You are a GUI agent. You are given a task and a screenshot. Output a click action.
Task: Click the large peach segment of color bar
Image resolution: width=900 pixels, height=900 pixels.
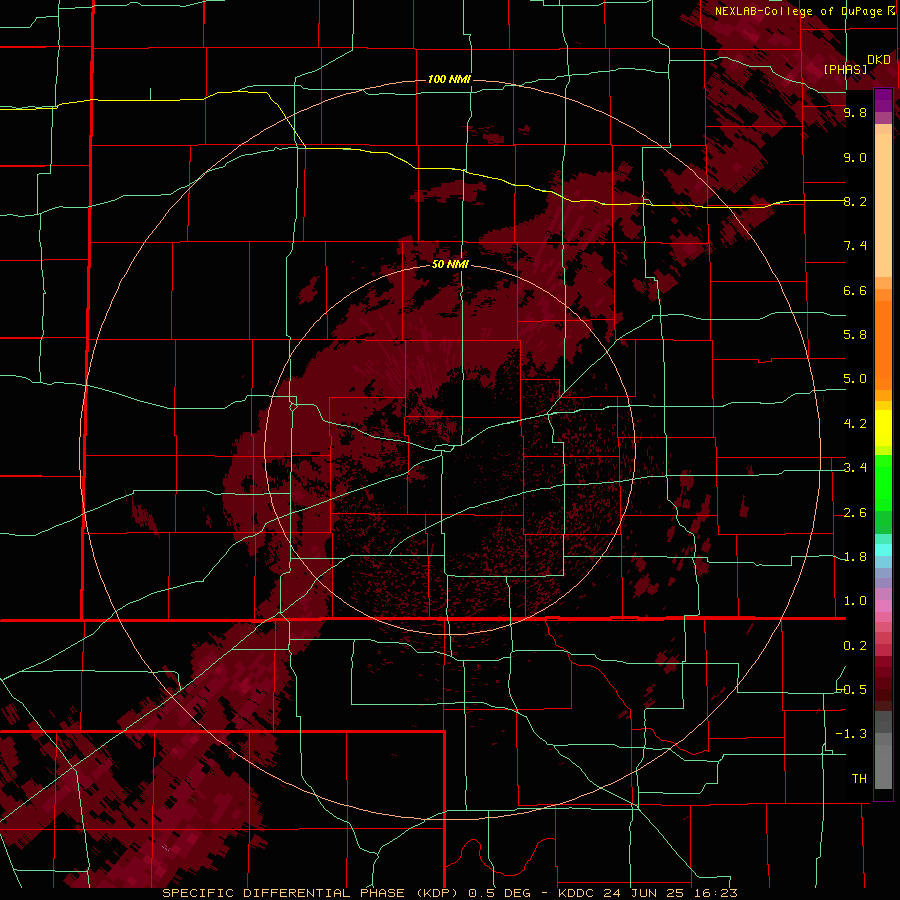pyautogui.click(x=883, y=205)
